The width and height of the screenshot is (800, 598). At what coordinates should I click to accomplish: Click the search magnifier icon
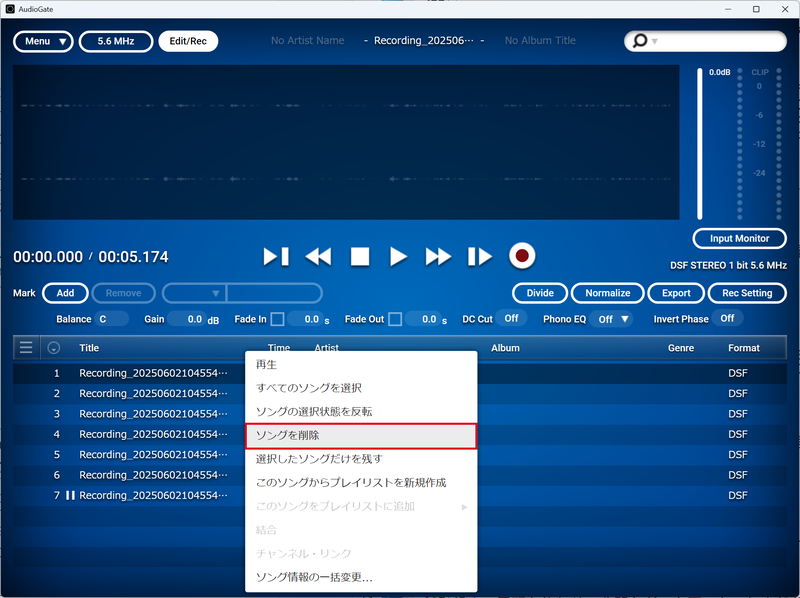[x=639, y=41]
